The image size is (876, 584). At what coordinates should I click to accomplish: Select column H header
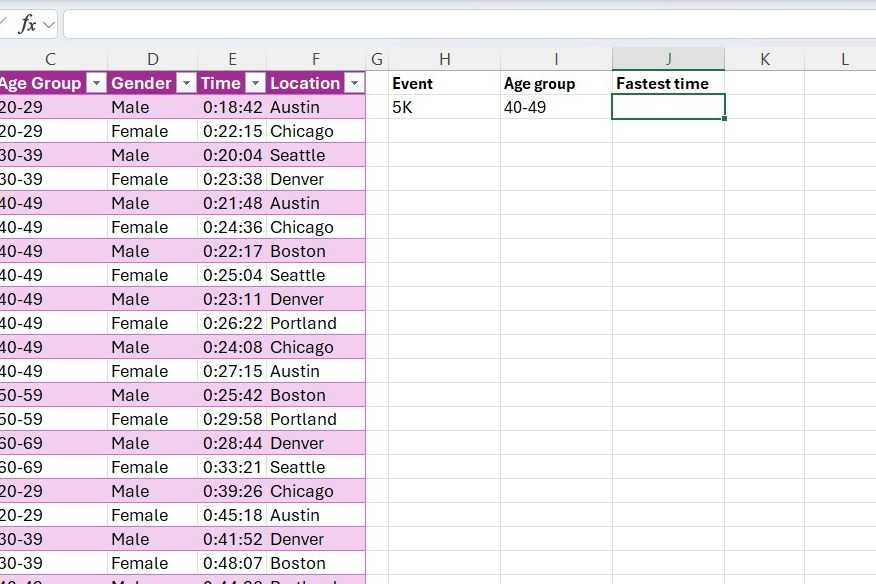(445, 59)
